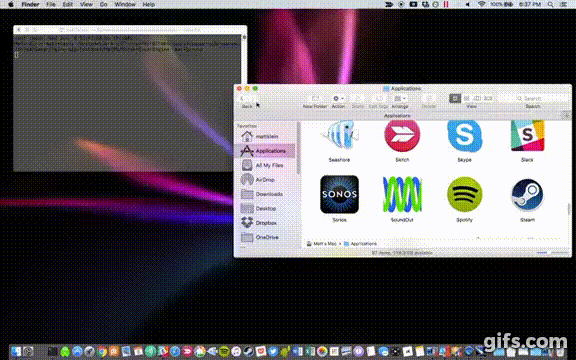The height and width of the screenshot is (360, 576).
Task: Click Matt's Mac in the path bar
Action: coord(322,244)
